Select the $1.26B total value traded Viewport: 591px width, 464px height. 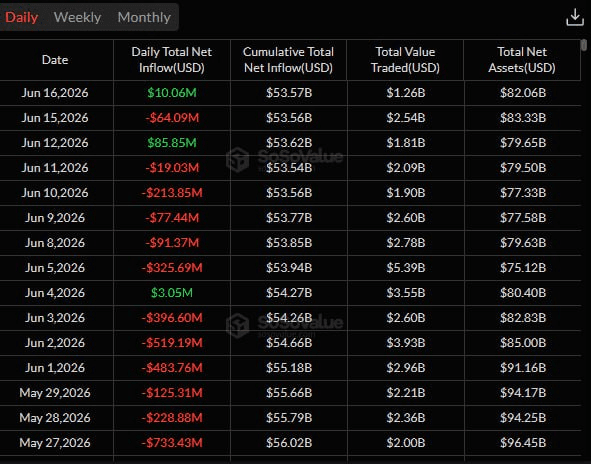[x=406, y=93]
